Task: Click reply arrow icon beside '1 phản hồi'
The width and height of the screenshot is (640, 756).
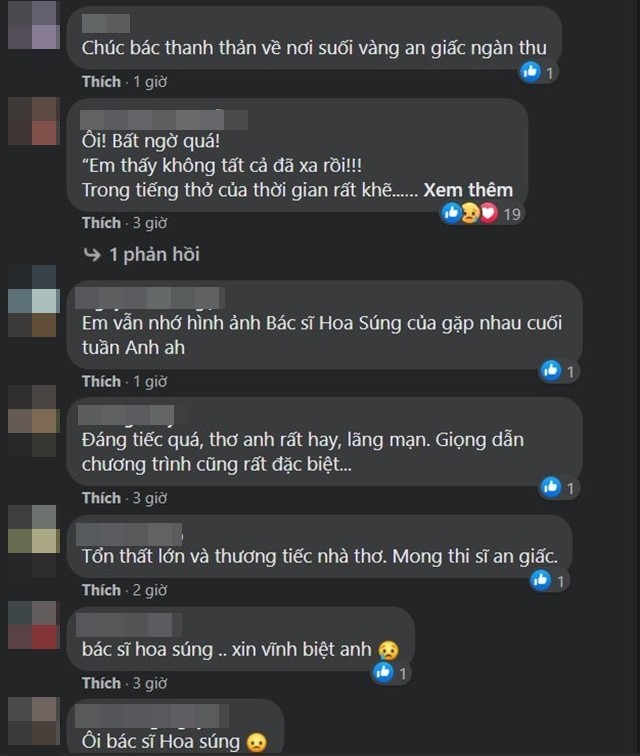Action: (92, 254)
